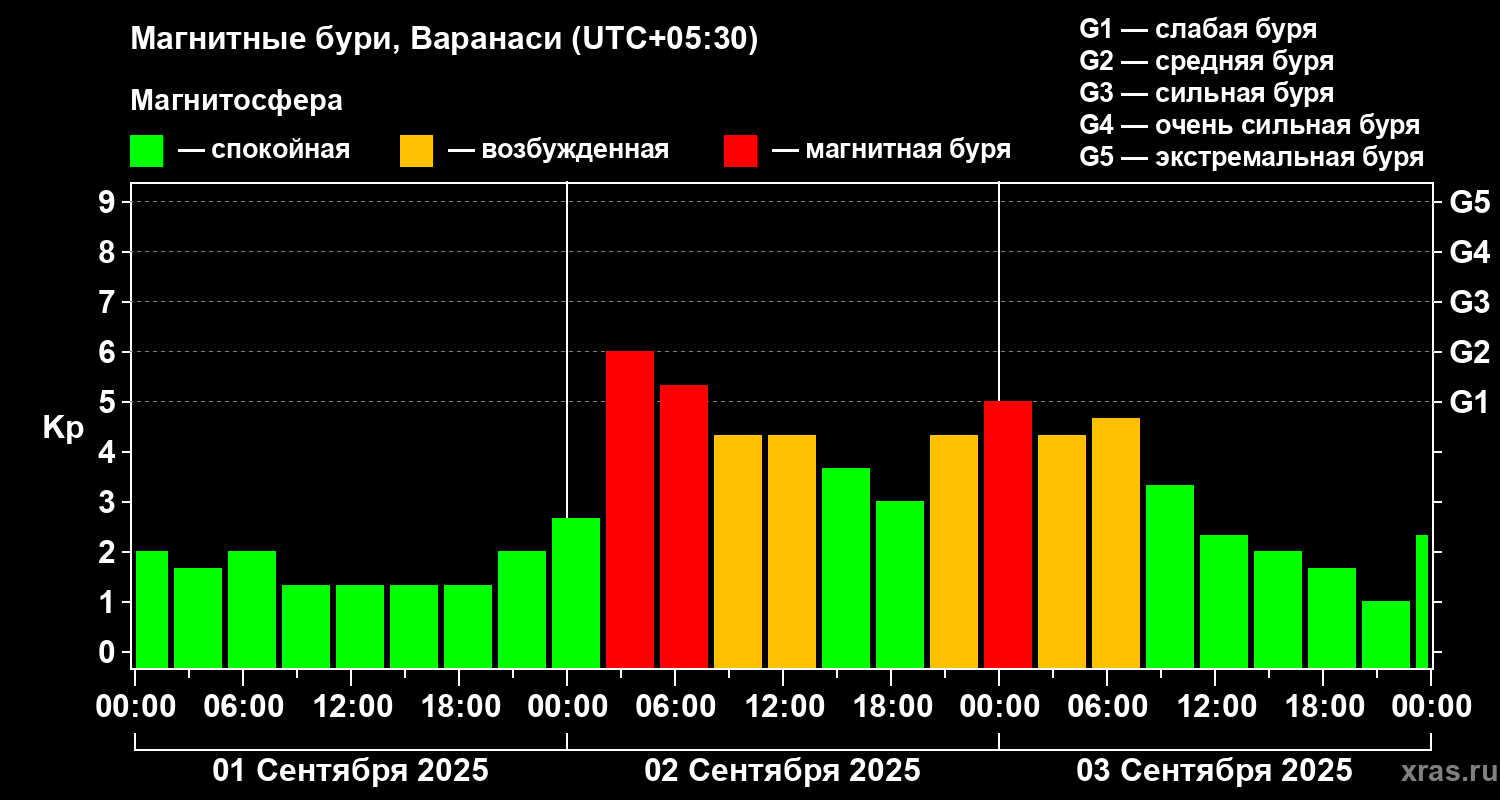This screenshot has width=1500, height=800.
Task: Click the shortest green bar at Kp 1
Action: (x=1386, y=634)
